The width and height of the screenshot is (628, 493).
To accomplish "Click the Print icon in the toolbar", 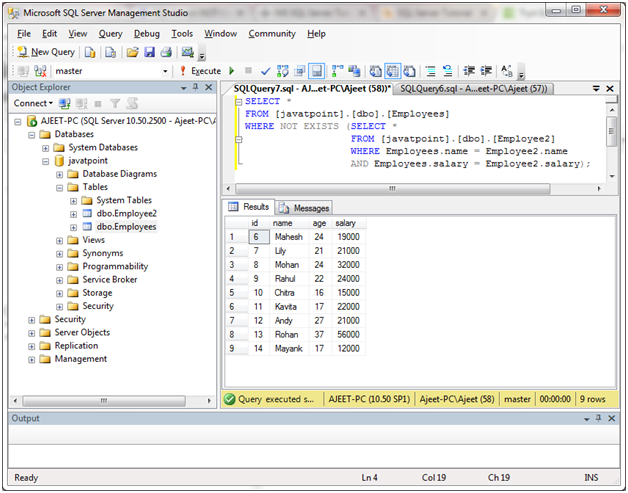I will click(166, 52).
